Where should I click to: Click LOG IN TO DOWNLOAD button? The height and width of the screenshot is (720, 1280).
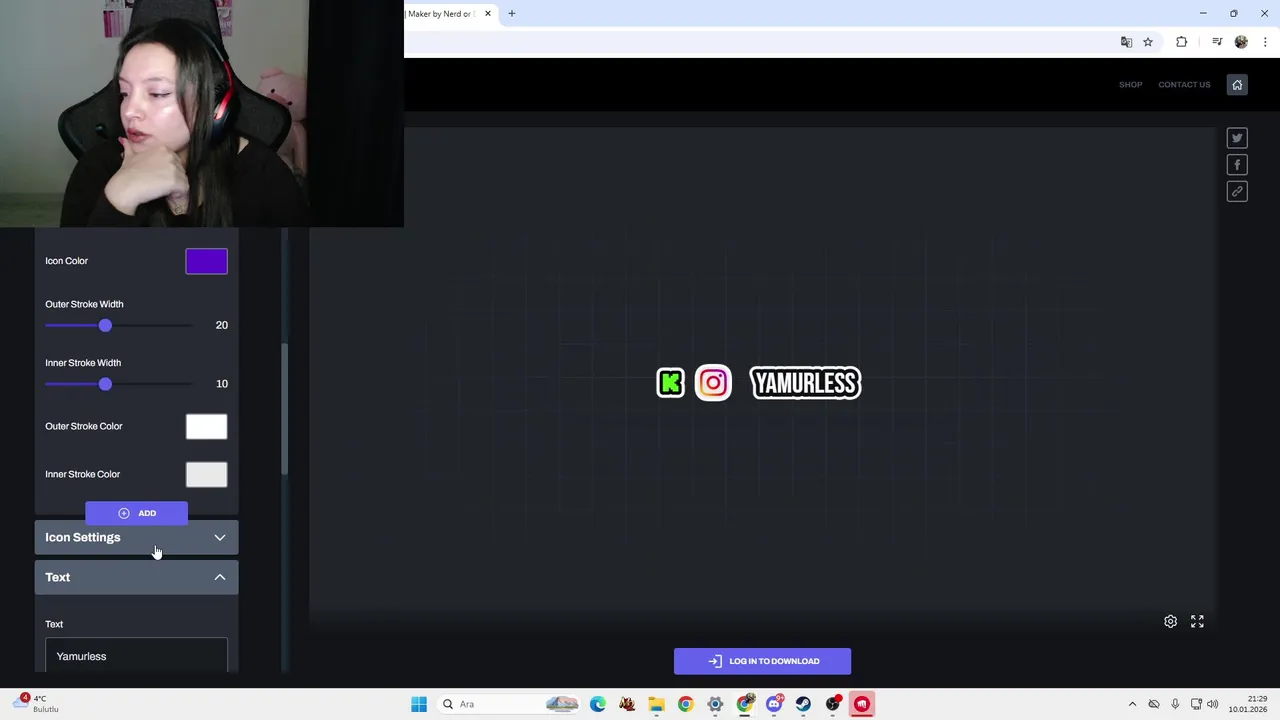point(762,661)
